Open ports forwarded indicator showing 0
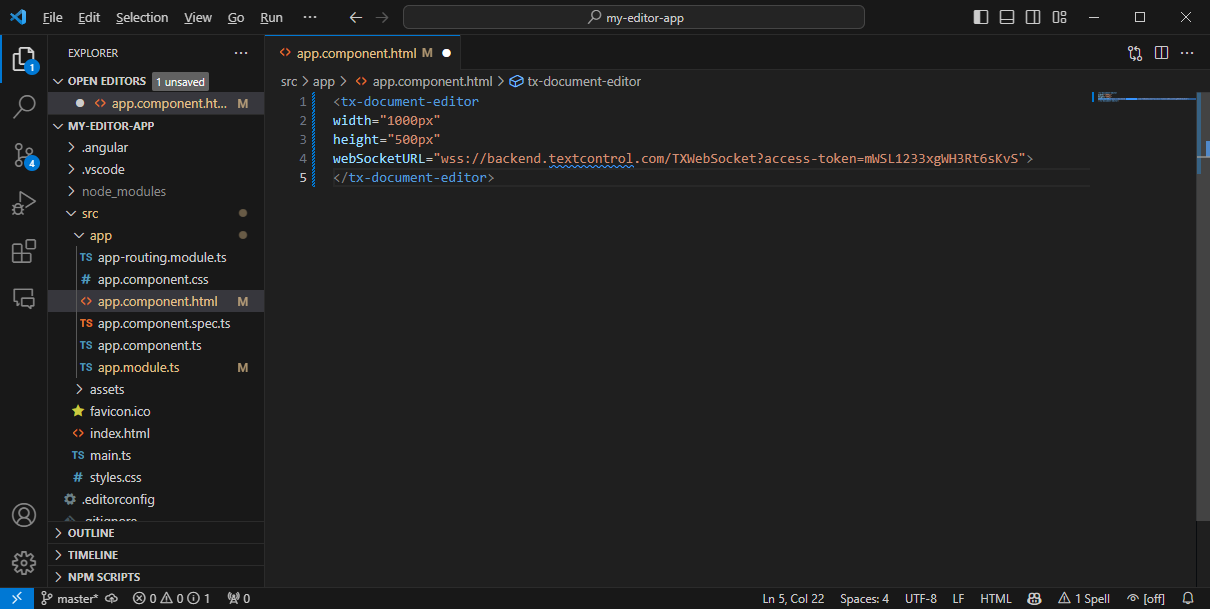This screenshot has width=1210, height=609. point(238,598)
